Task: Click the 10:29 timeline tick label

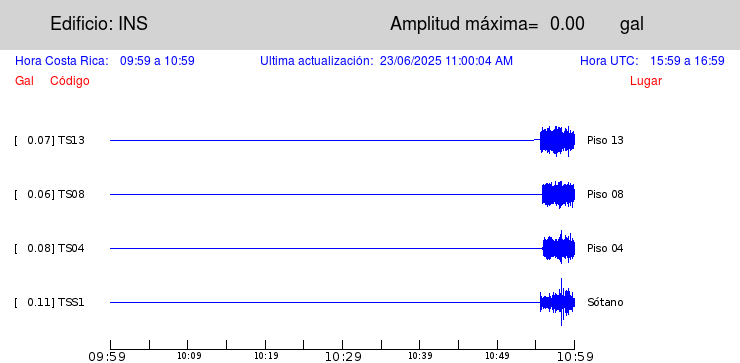Action: coord(342,357)
